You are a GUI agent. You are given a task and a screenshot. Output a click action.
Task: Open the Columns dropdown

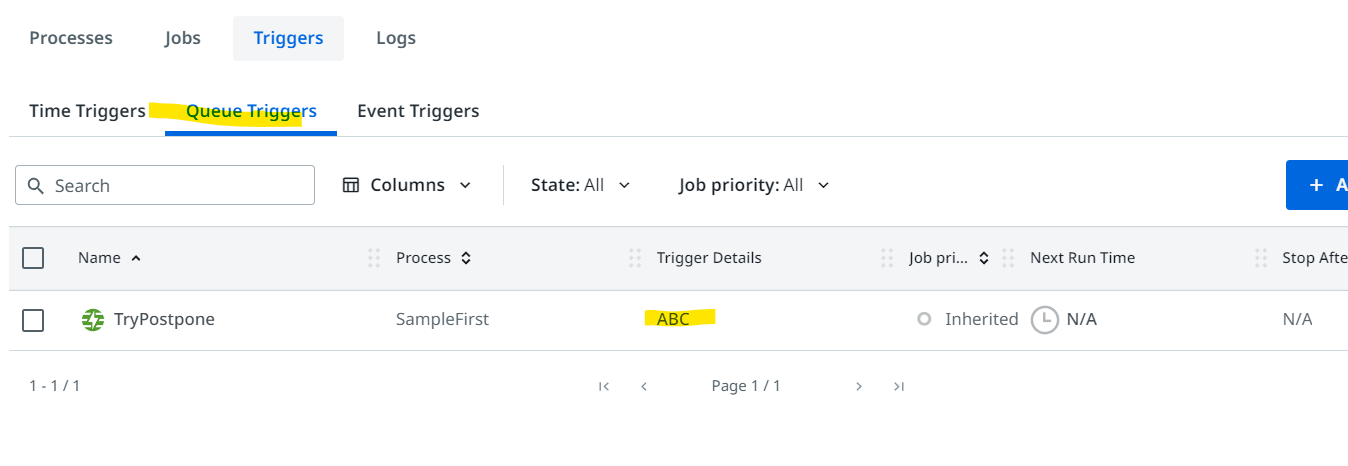click(x=407, y=185)
